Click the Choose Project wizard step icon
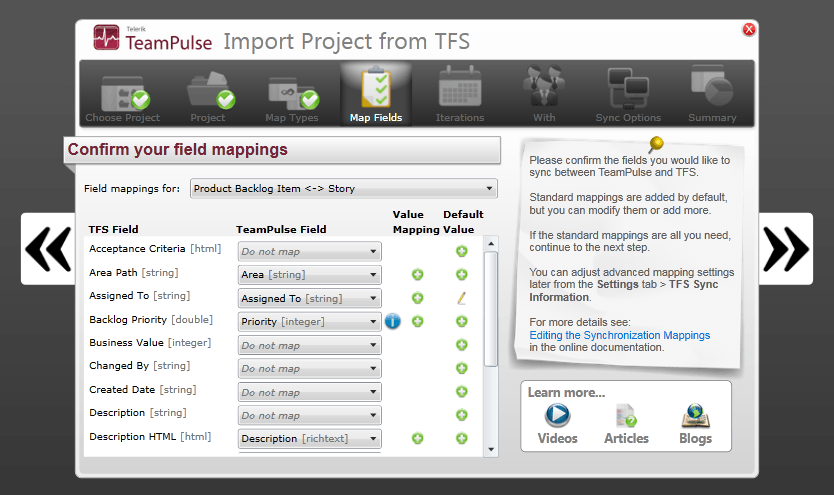 126,93
